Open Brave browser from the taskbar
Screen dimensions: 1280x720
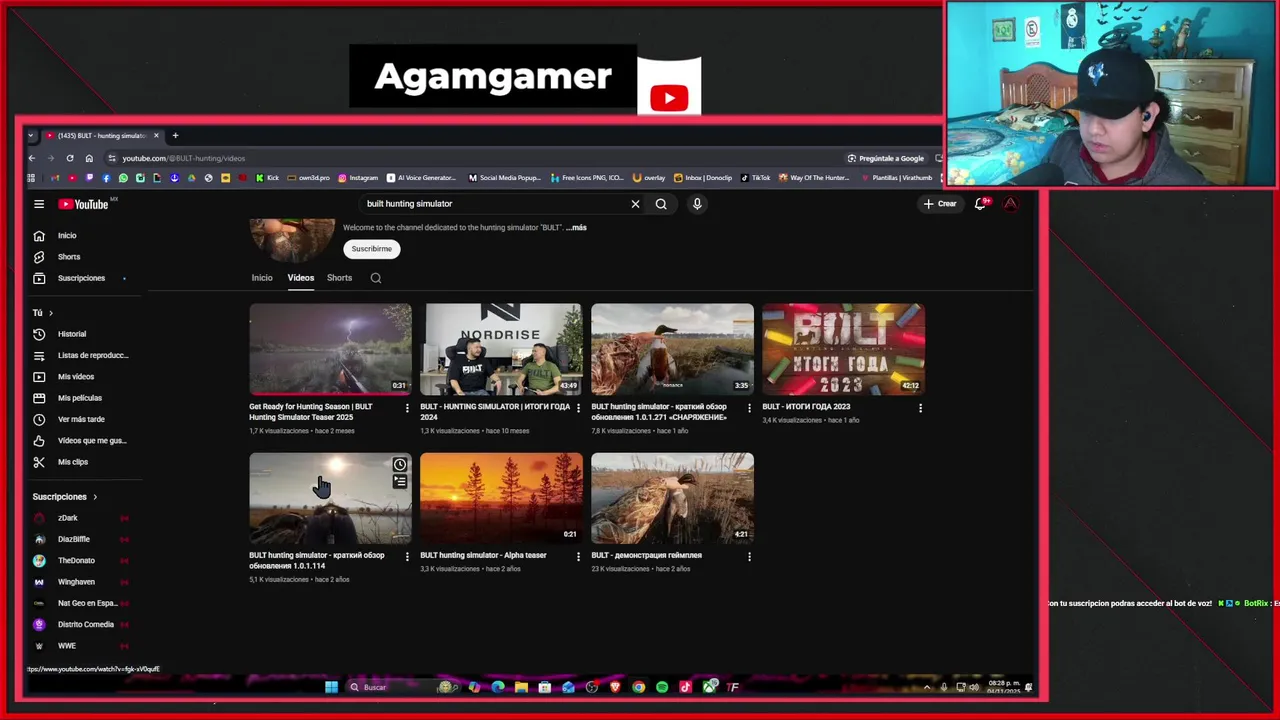coord(615,687)
